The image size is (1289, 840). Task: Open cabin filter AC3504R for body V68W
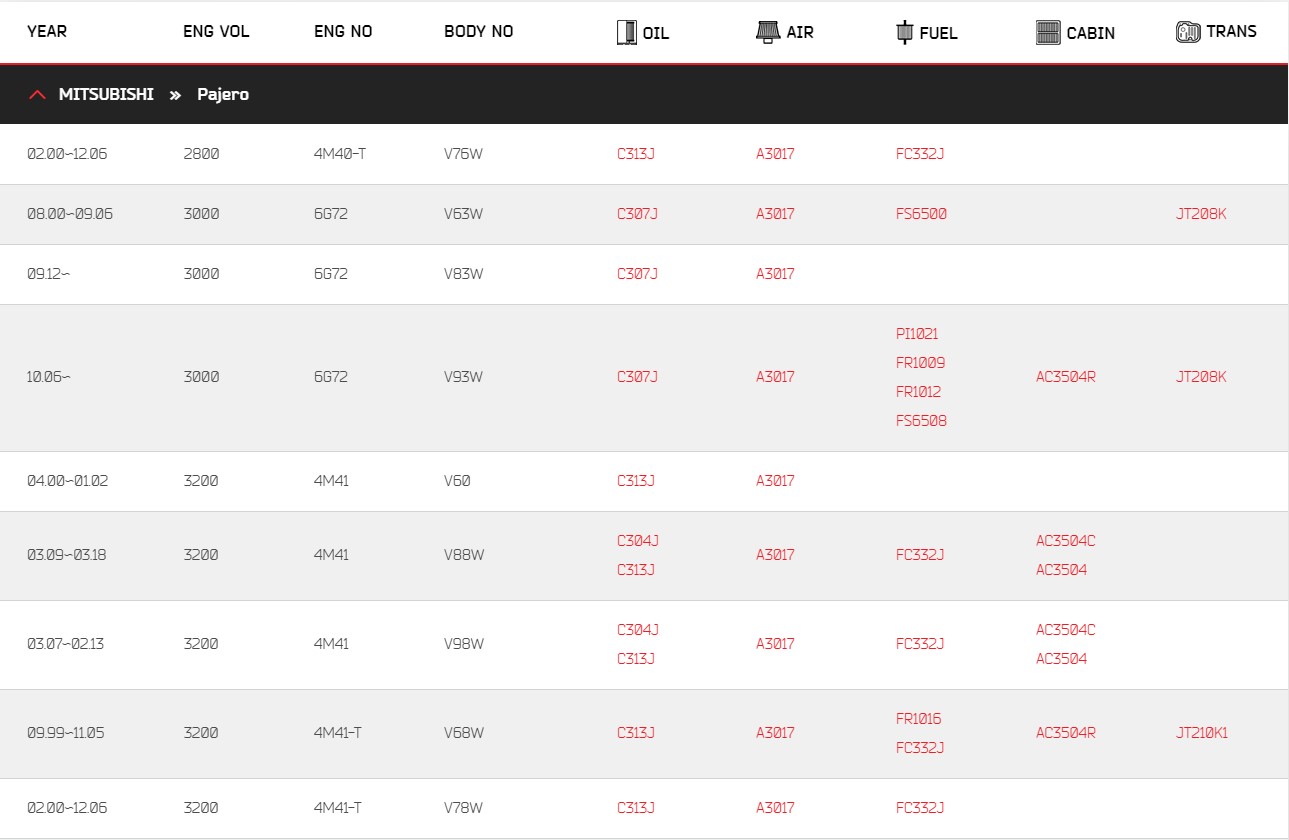1066,733
